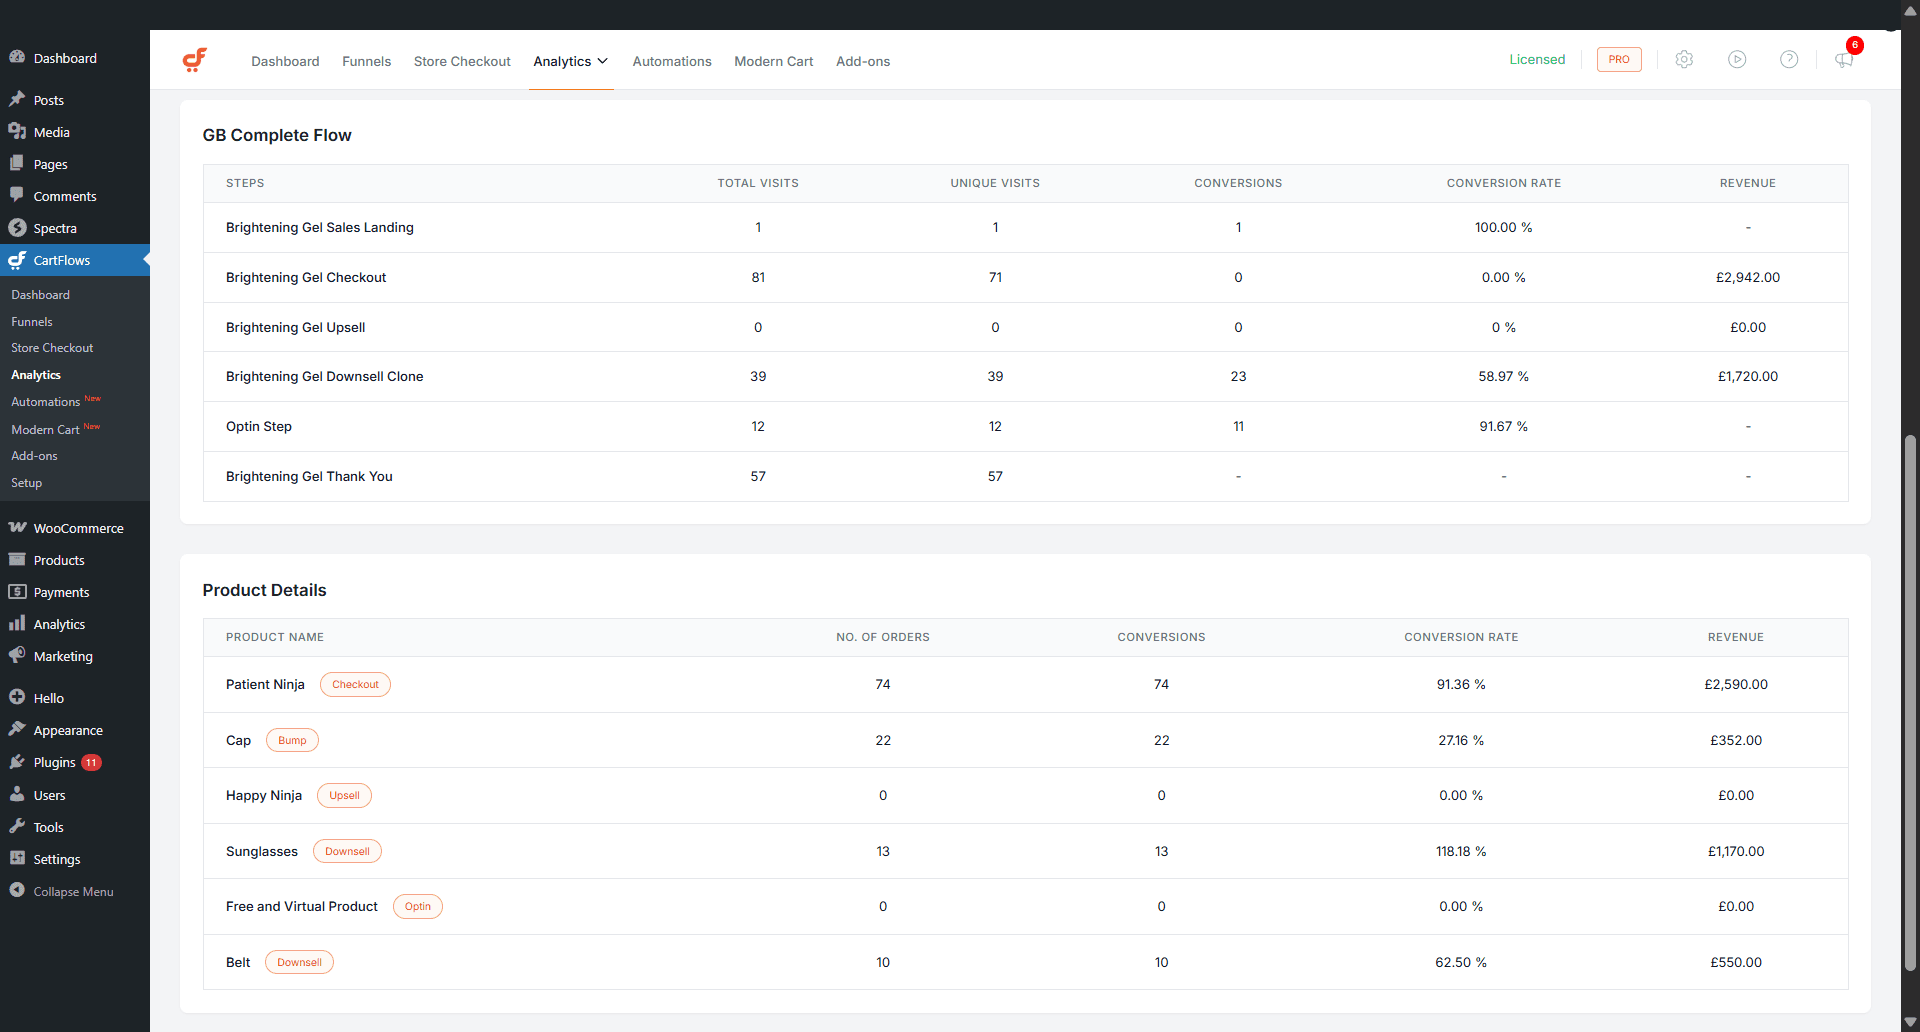This screenshot has height=1032, width=1920.
Task: Click the PRO badge button
Action: 1618,59
